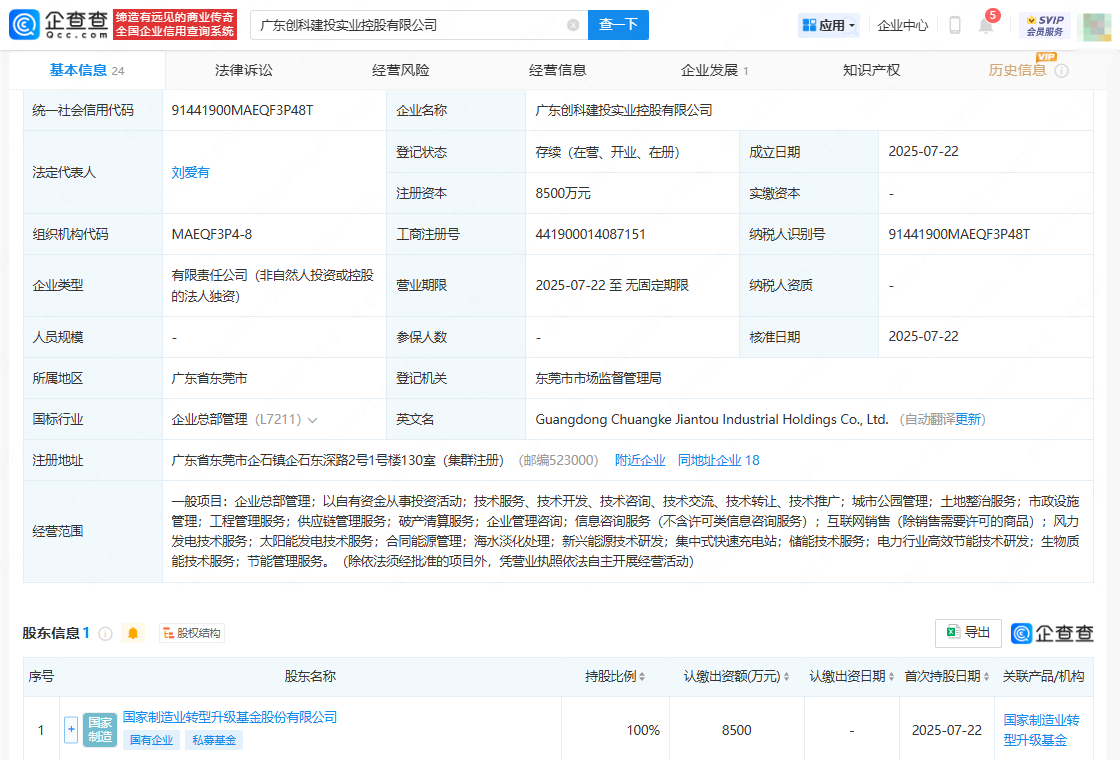1120x760 pixels.
Task: Click the Qcc.com logo icon
Action: click(24, 25)
